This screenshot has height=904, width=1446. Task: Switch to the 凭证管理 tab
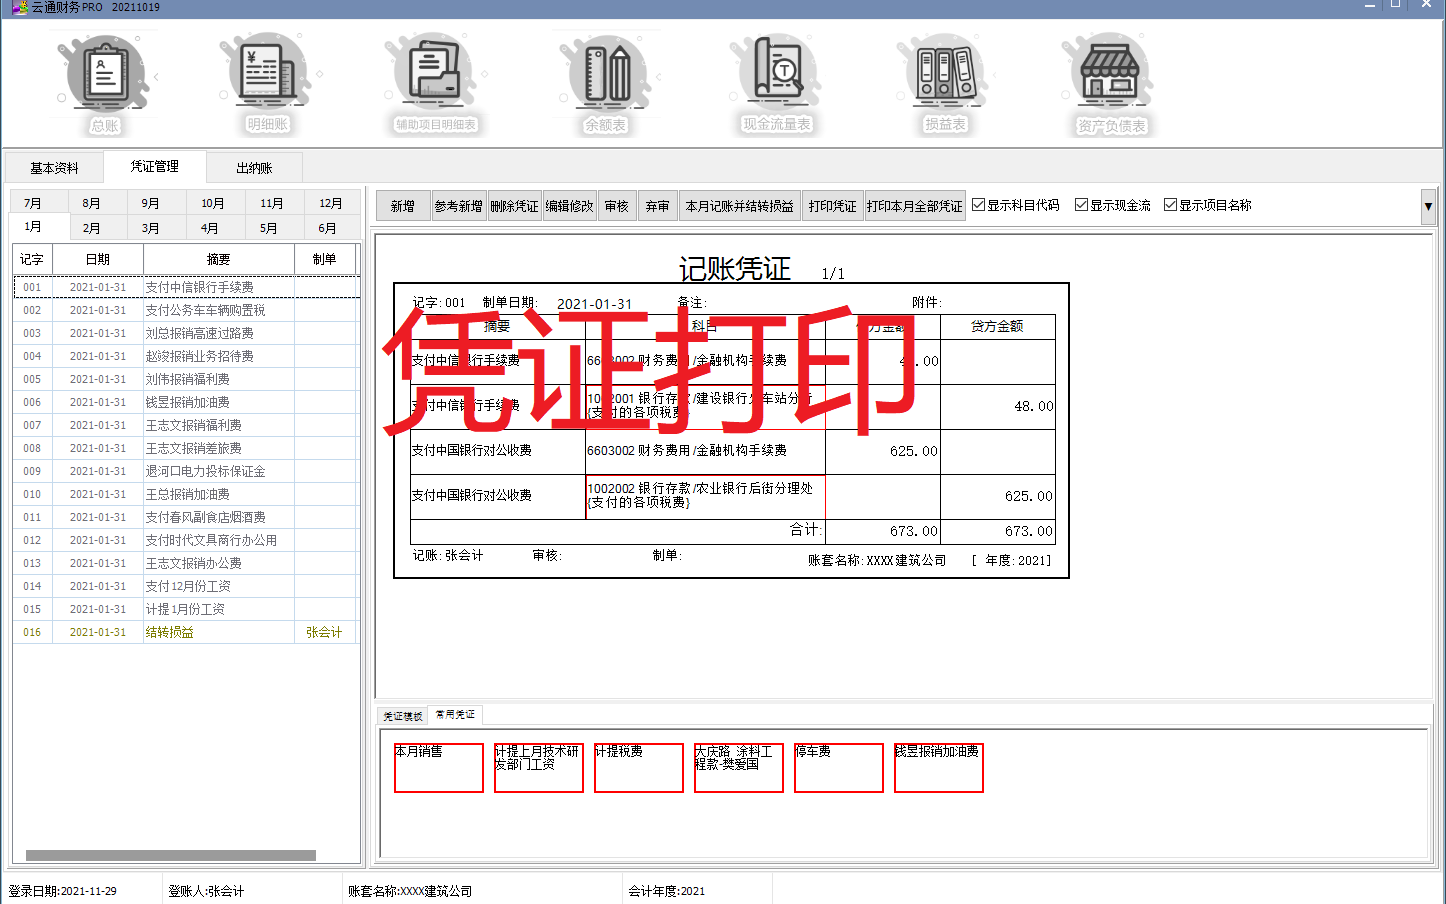click(155, 166)
